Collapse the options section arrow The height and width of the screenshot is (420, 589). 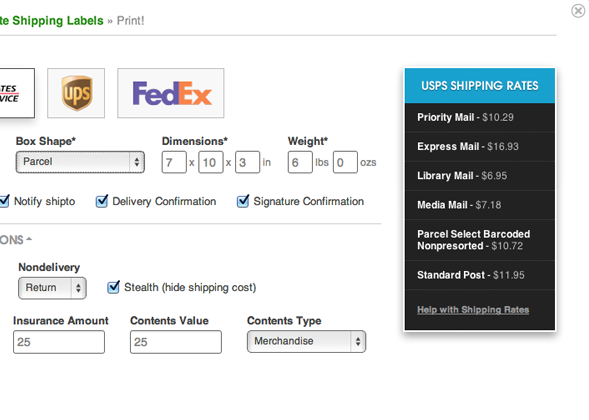point(29,239)
